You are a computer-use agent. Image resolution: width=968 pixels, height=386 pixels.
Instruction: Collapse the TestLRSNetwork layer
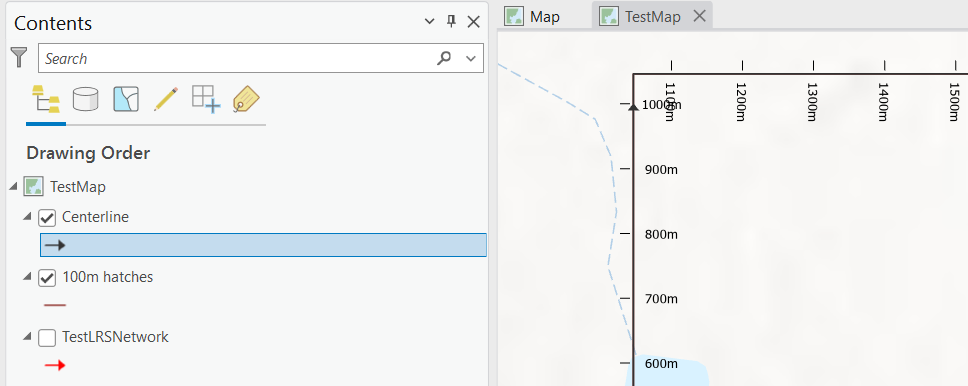pyautogui.click(x=27, y=336)
